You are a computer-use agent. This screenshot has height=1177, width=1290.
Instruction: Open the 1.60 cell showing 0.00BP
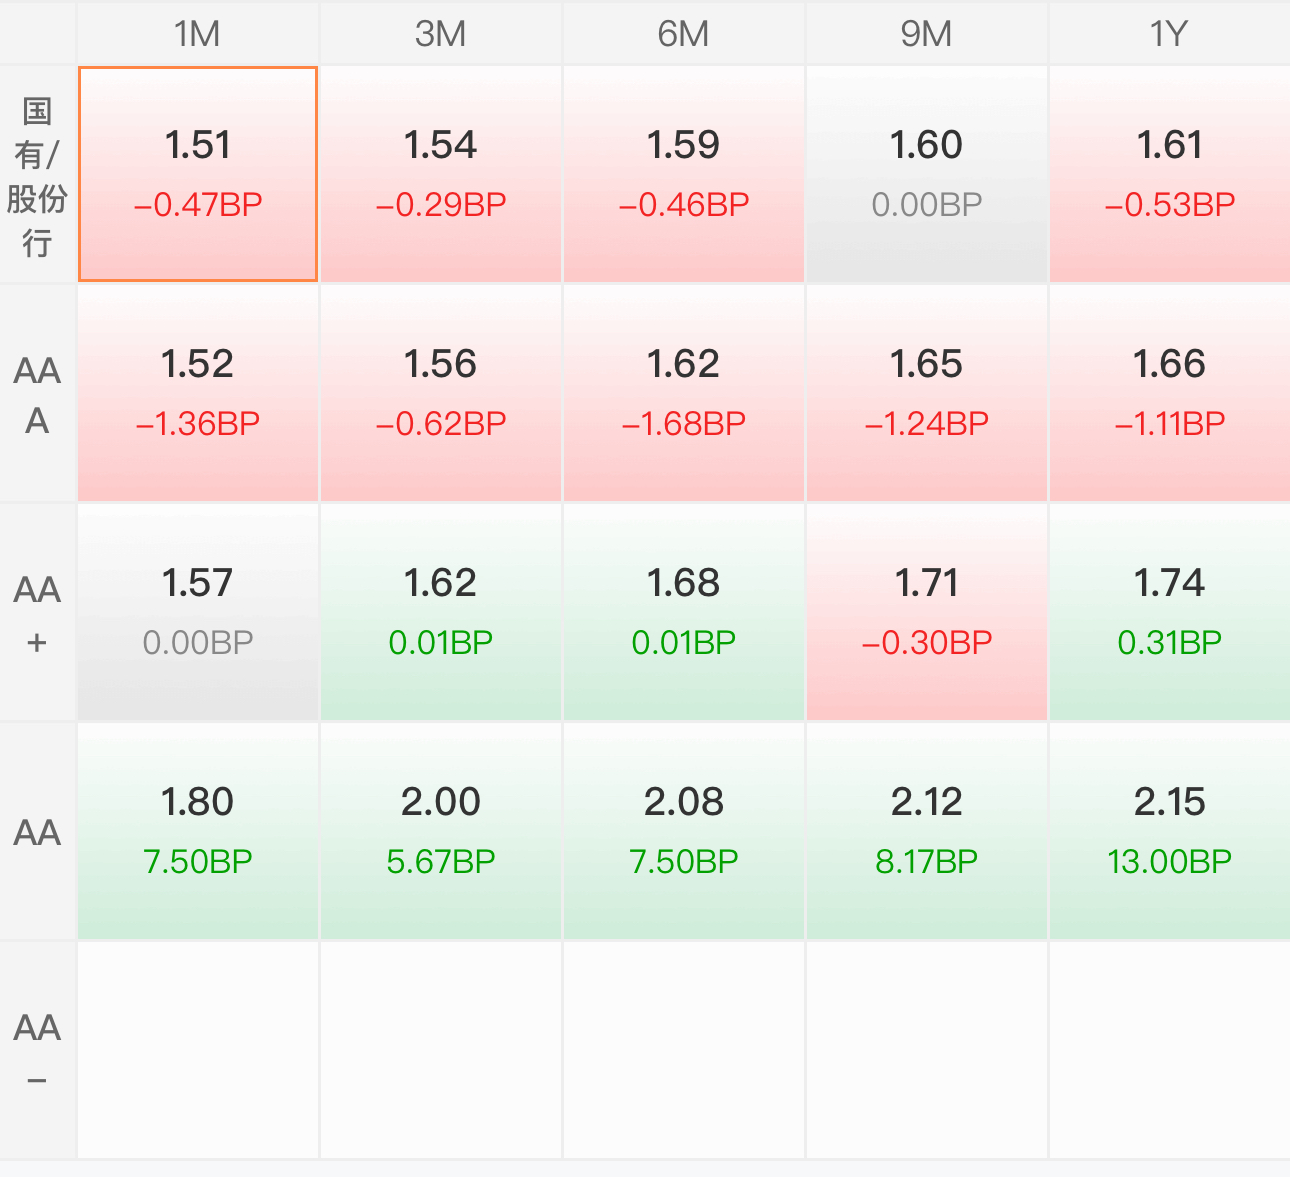pyautogui.click(x=927, y=175)
